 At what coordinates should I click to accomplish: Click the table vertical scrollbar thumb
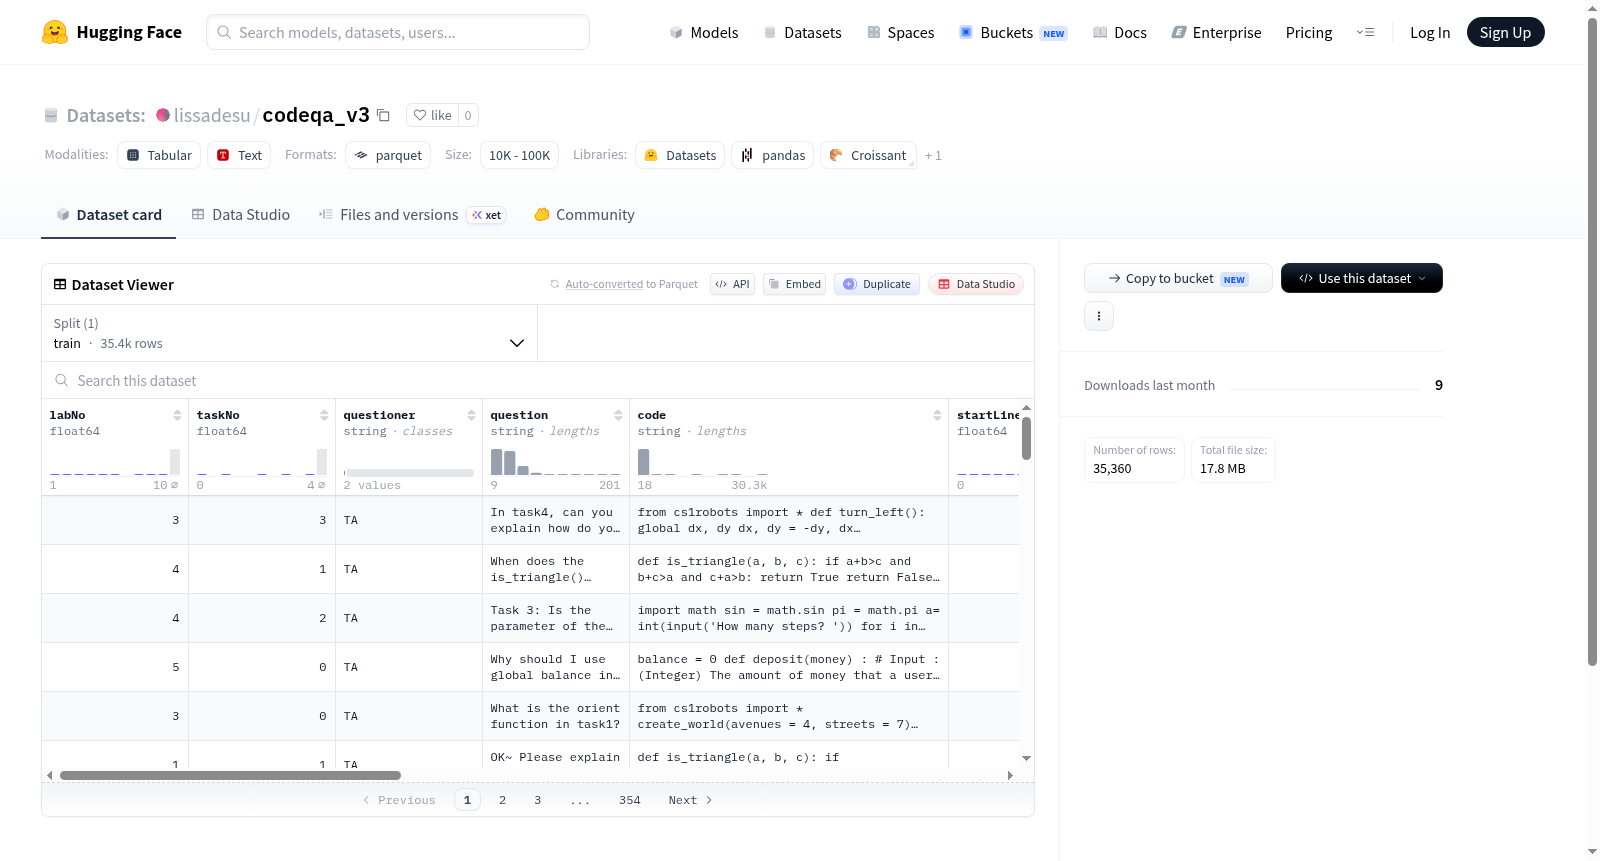click(1026, 437)
